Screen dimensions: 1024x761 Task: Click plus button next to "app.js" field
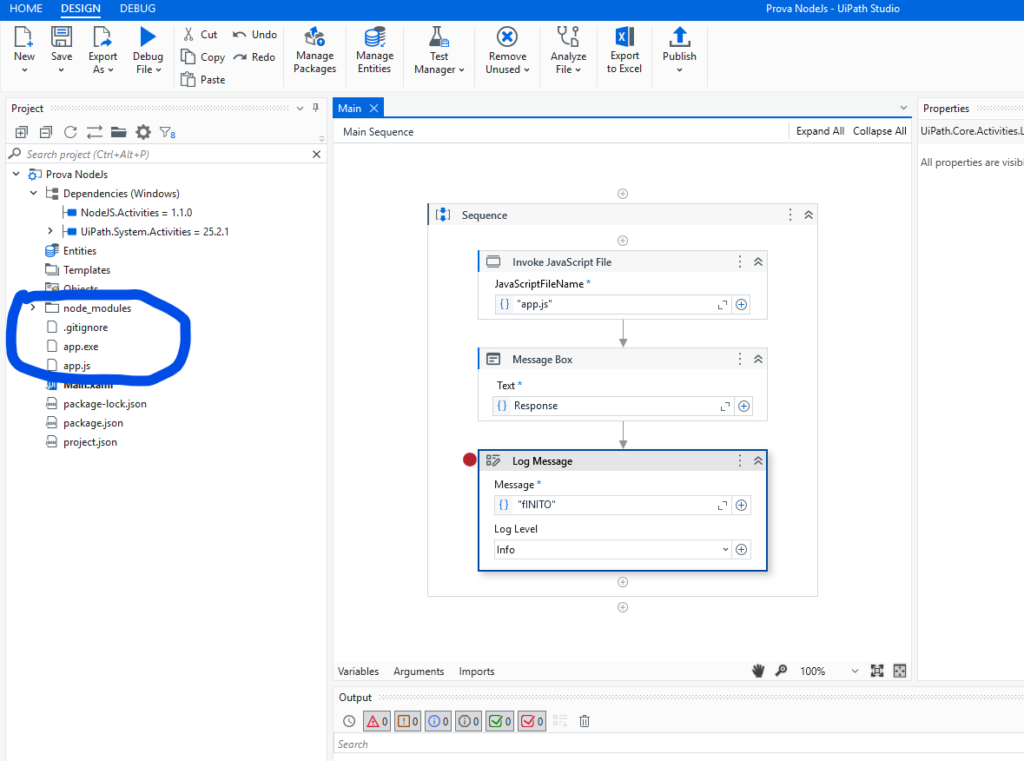[x=741, y=304]
